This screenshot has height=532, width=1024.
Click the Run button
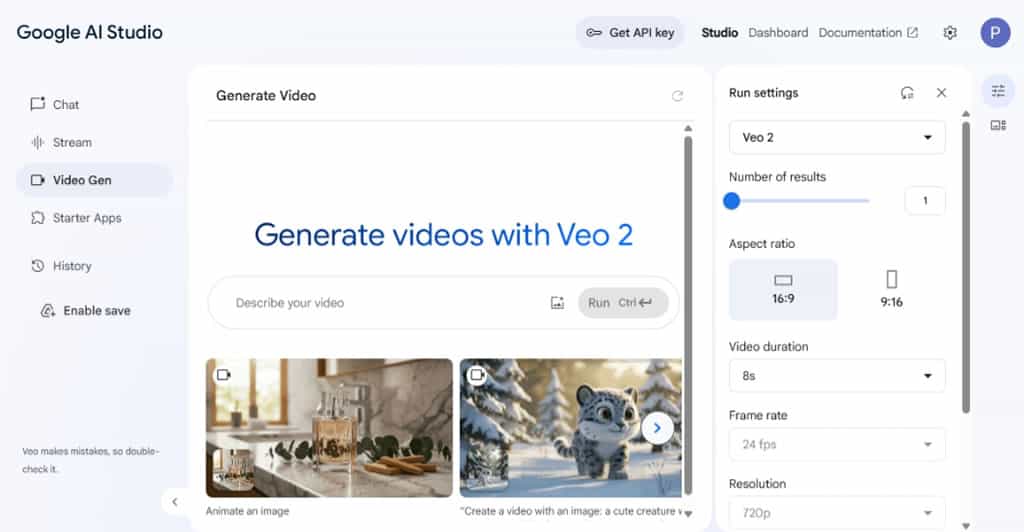tap(622, 303)
